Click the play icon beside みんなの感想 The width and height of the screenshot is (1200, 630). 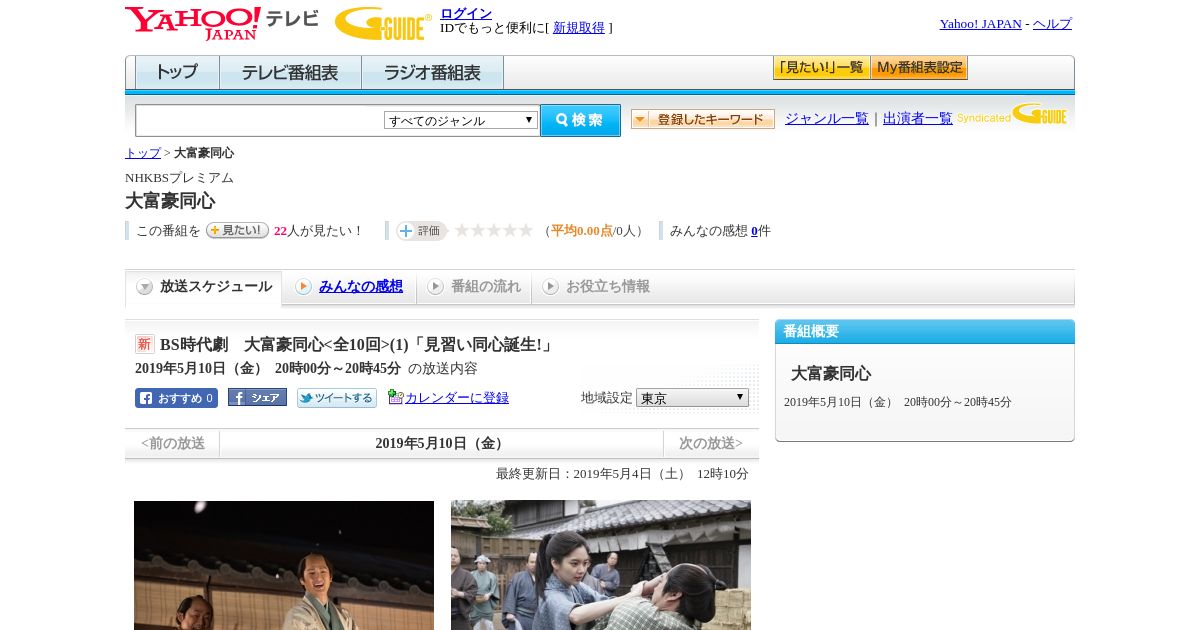pos(303,287)
